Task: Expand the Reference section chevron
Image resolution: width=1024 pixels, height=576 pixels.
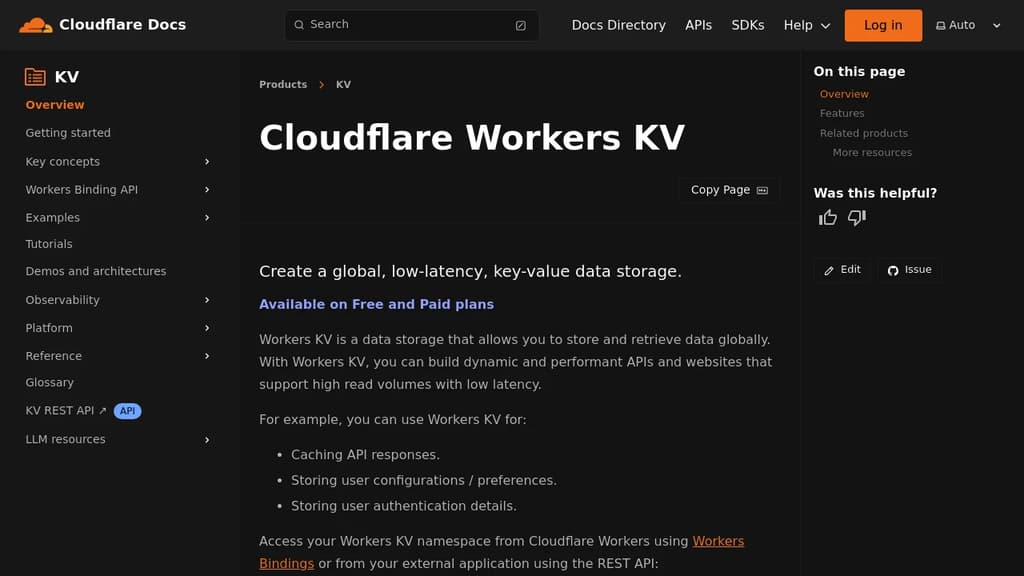Action: coord(207,356)
